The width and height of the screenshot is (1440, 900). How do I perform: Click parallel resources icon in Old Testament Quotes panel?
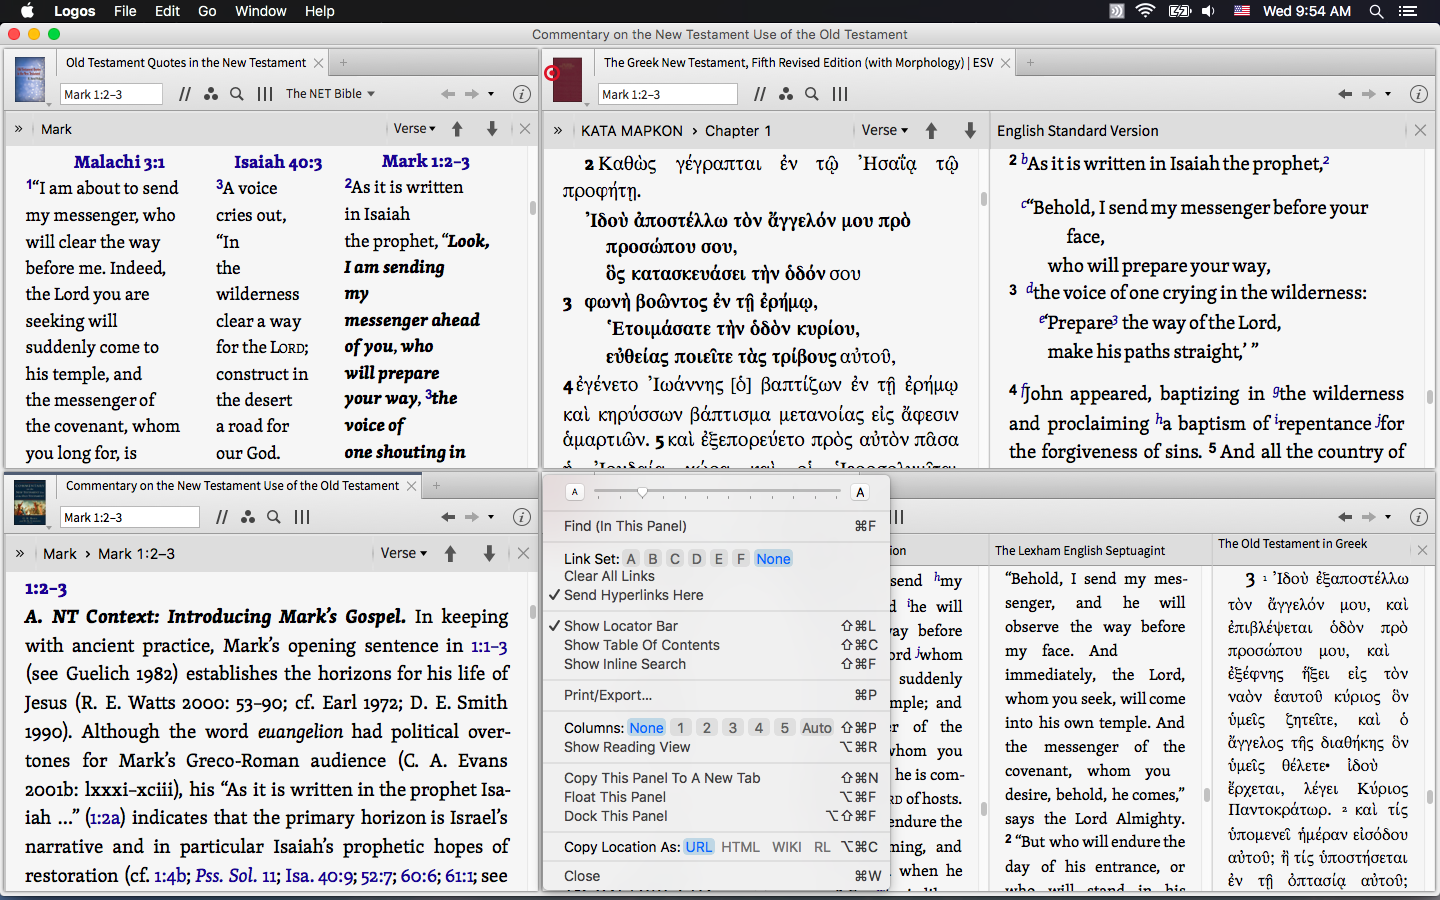pos(185,94)
